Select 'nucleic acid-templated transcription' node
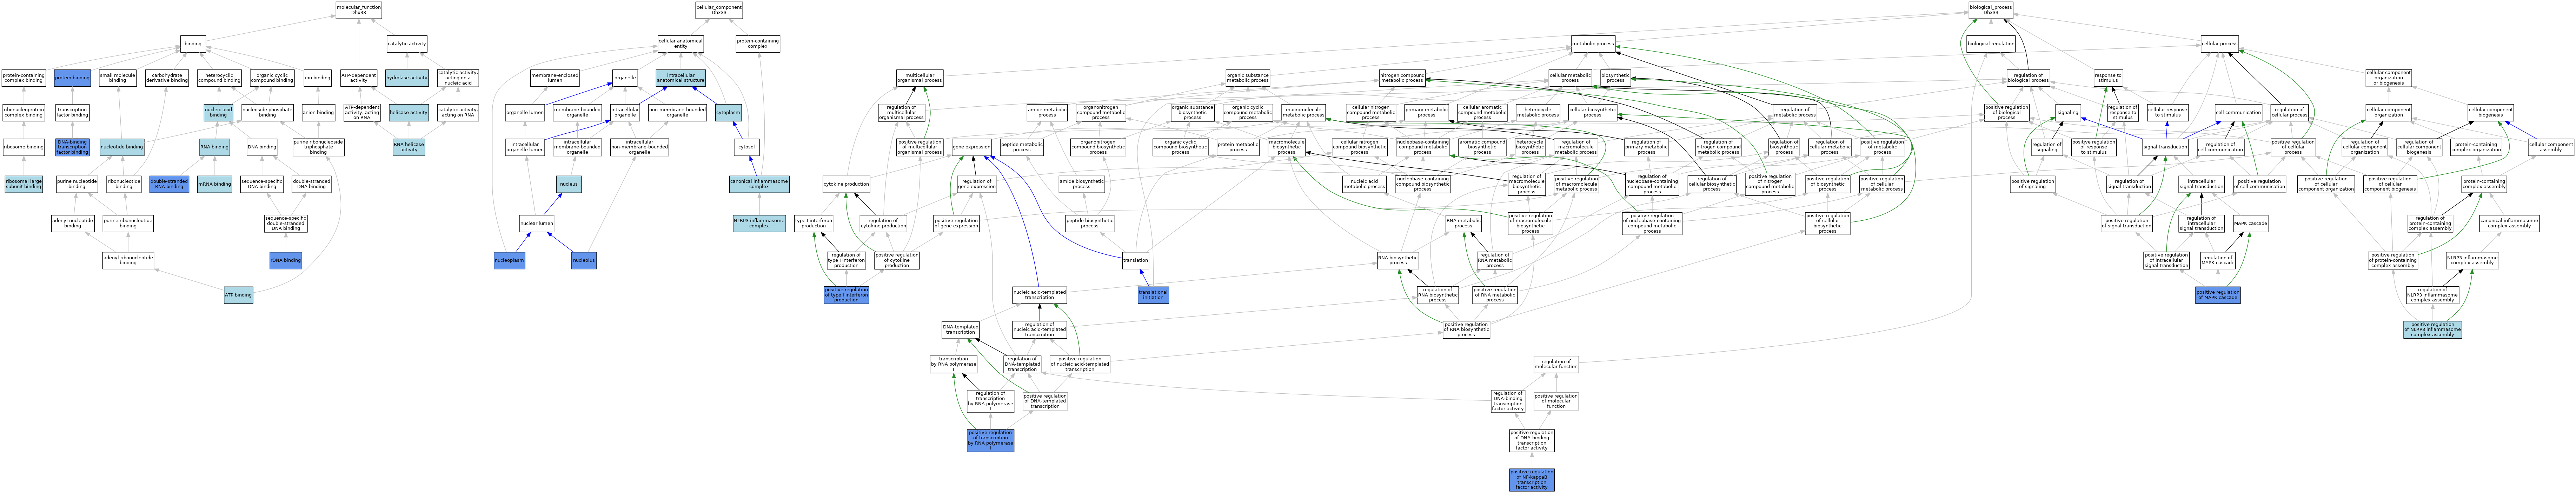 1039,295
